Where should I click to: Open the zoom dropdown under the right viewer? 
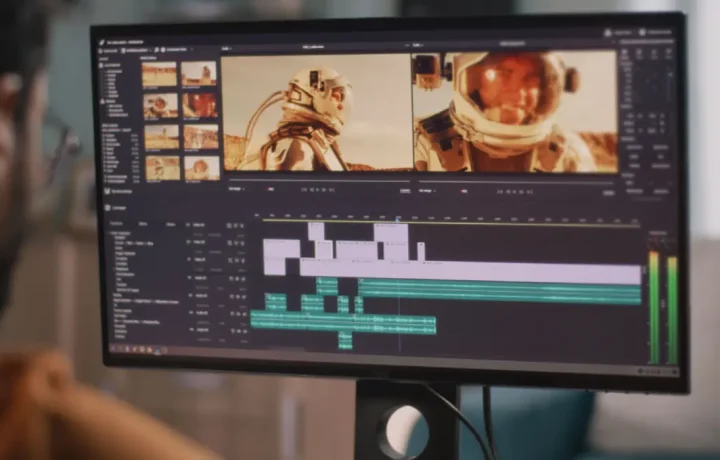pyautogui.click(x=427, y=190)
